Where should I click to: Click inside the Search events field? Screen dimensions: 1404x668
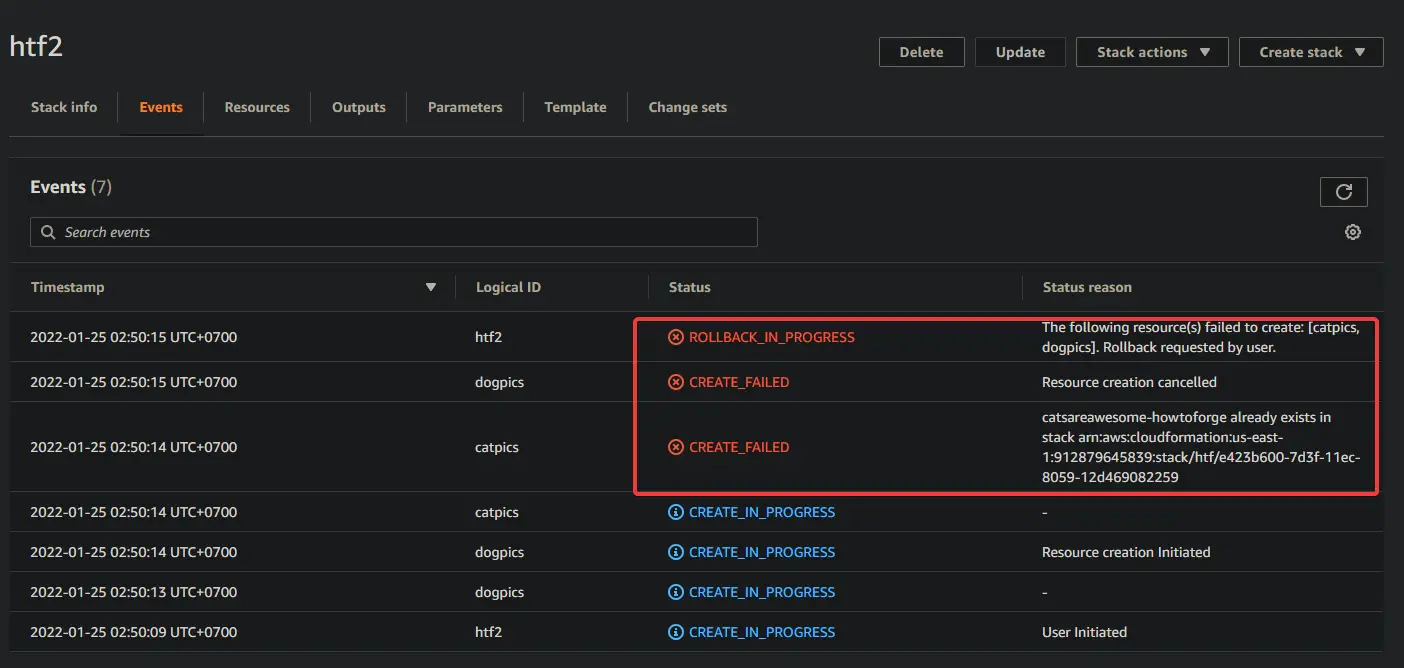tap(300, 231)
